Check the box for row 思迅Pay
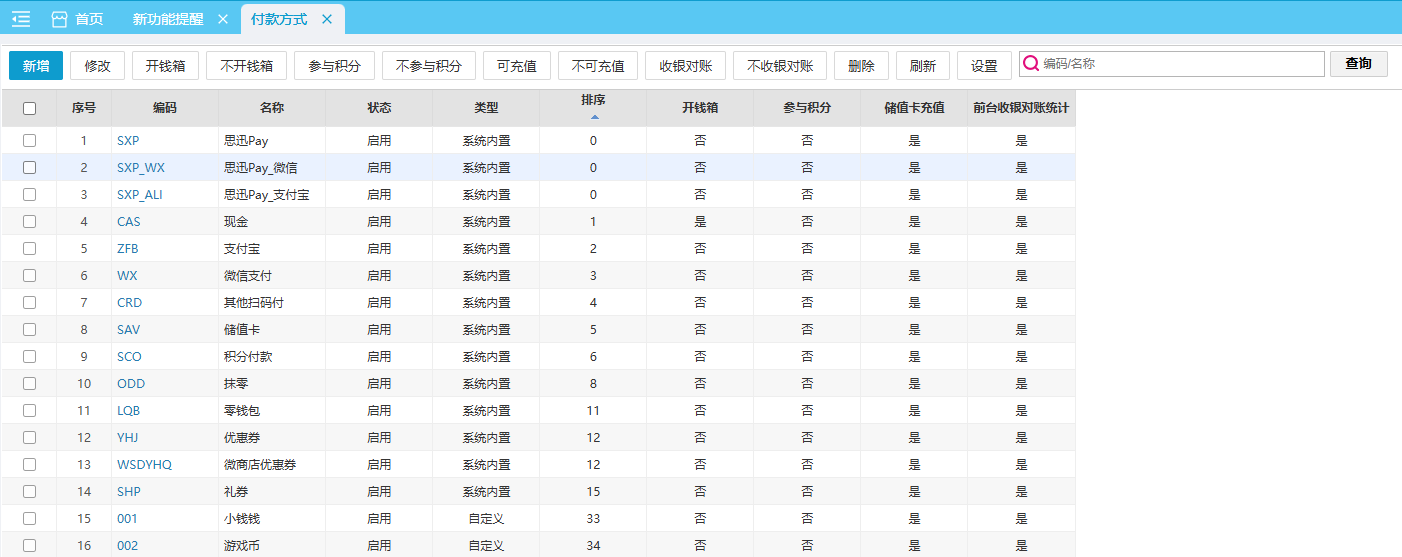Screen dimensions: 1402x557 tap(29, 141)
